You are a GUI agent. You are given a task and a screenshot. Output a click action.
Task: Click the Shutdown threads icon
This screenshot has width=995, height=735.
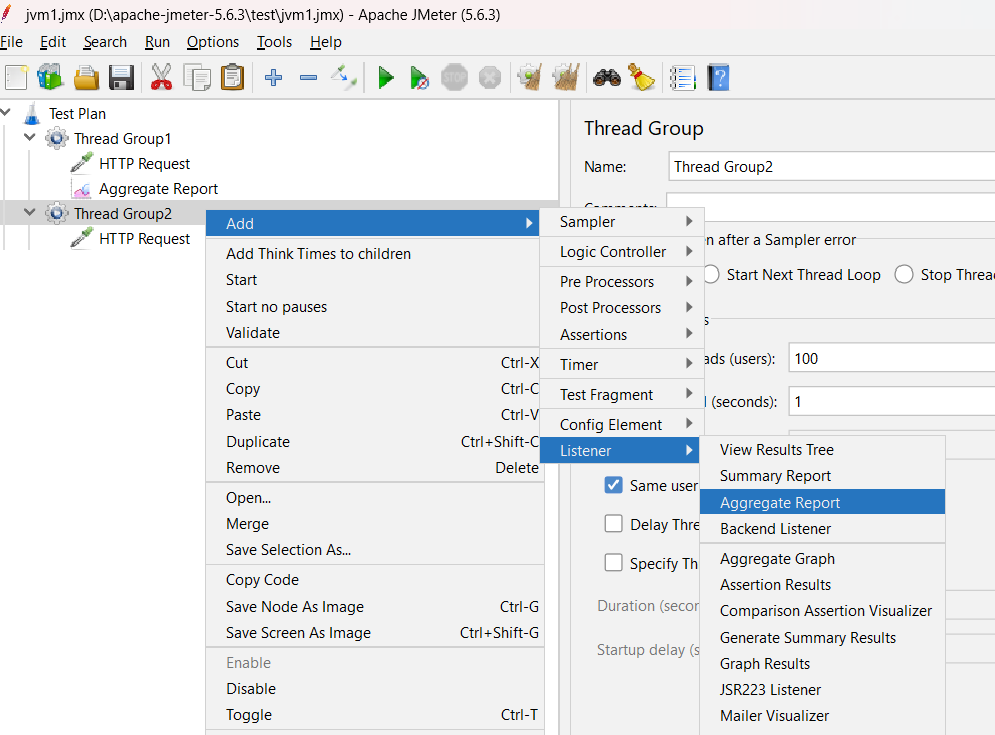(x=489, y=78)
